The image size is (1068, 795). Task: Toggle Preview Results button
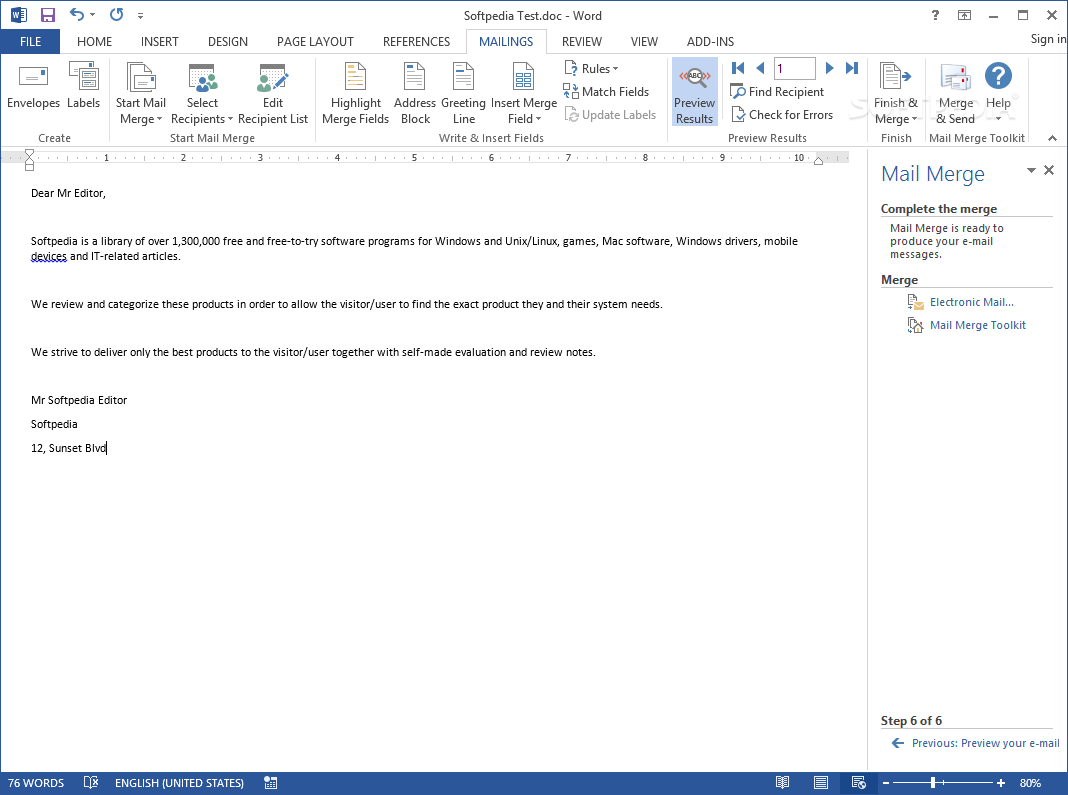pos(694,92)
